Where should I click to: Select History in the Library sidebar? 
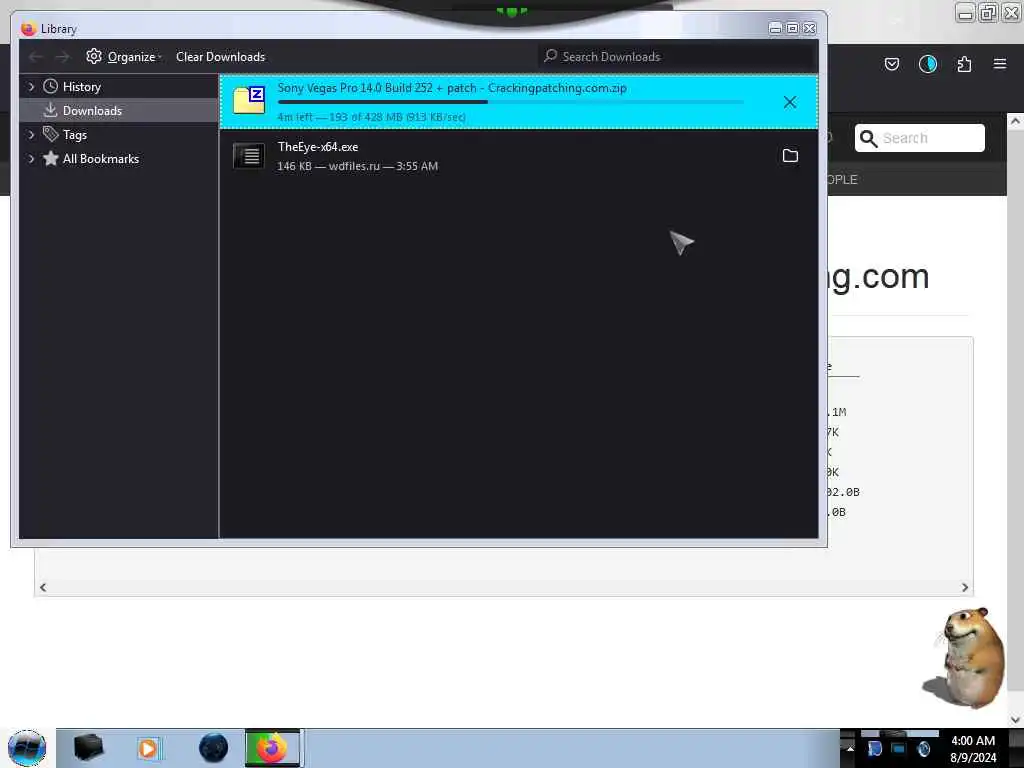(82, 87)
